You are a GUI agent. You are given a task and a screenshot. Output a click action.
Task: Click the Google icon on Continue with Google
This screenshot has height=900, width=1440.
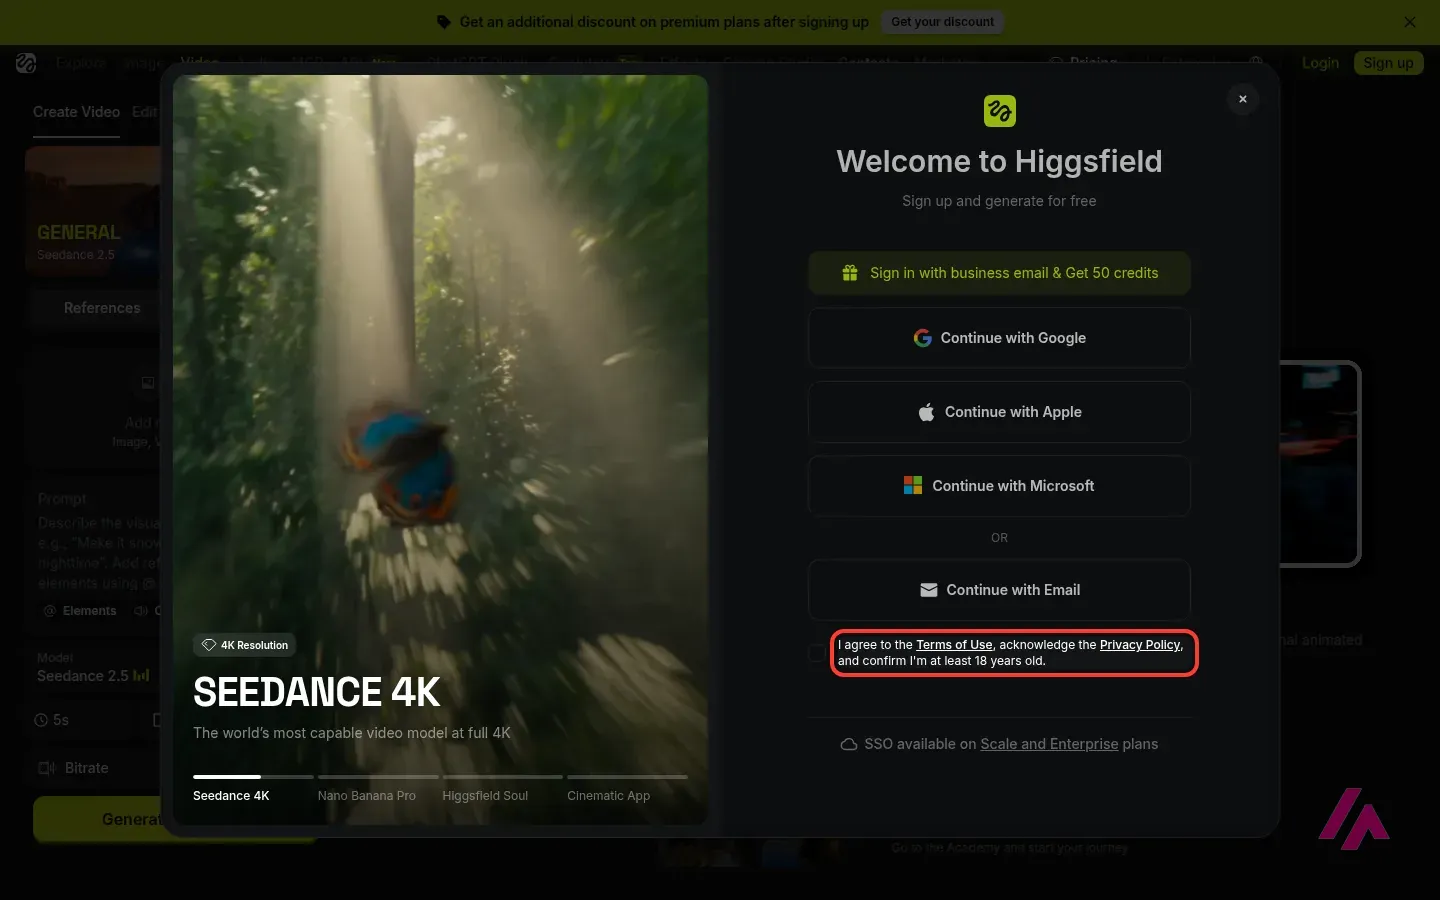[923, 338]
